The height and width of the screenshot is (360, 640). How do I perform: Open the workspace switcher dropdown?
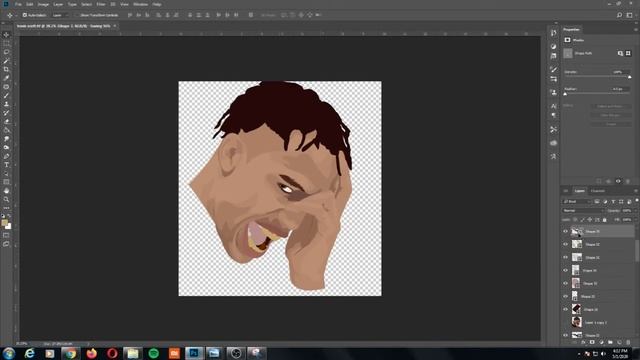coord(629,15)
